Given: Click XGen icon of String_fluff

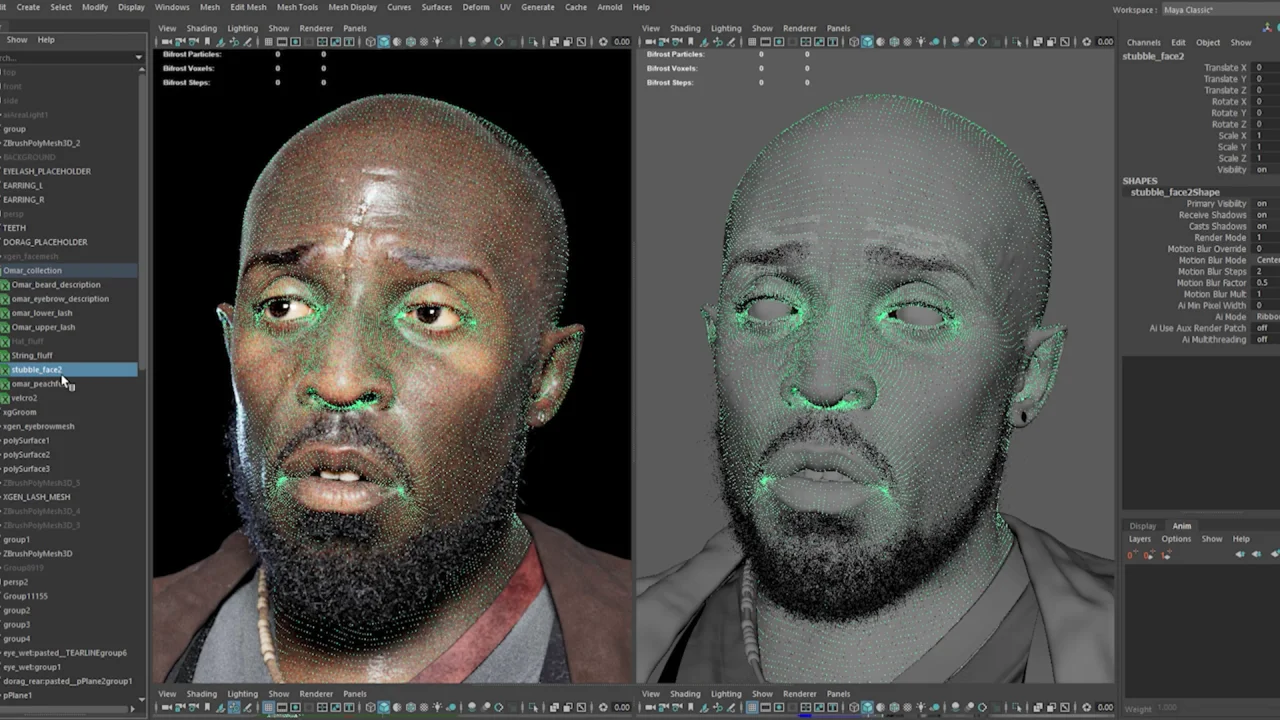Looking at the screenshot, I should [x=5, y=355].
